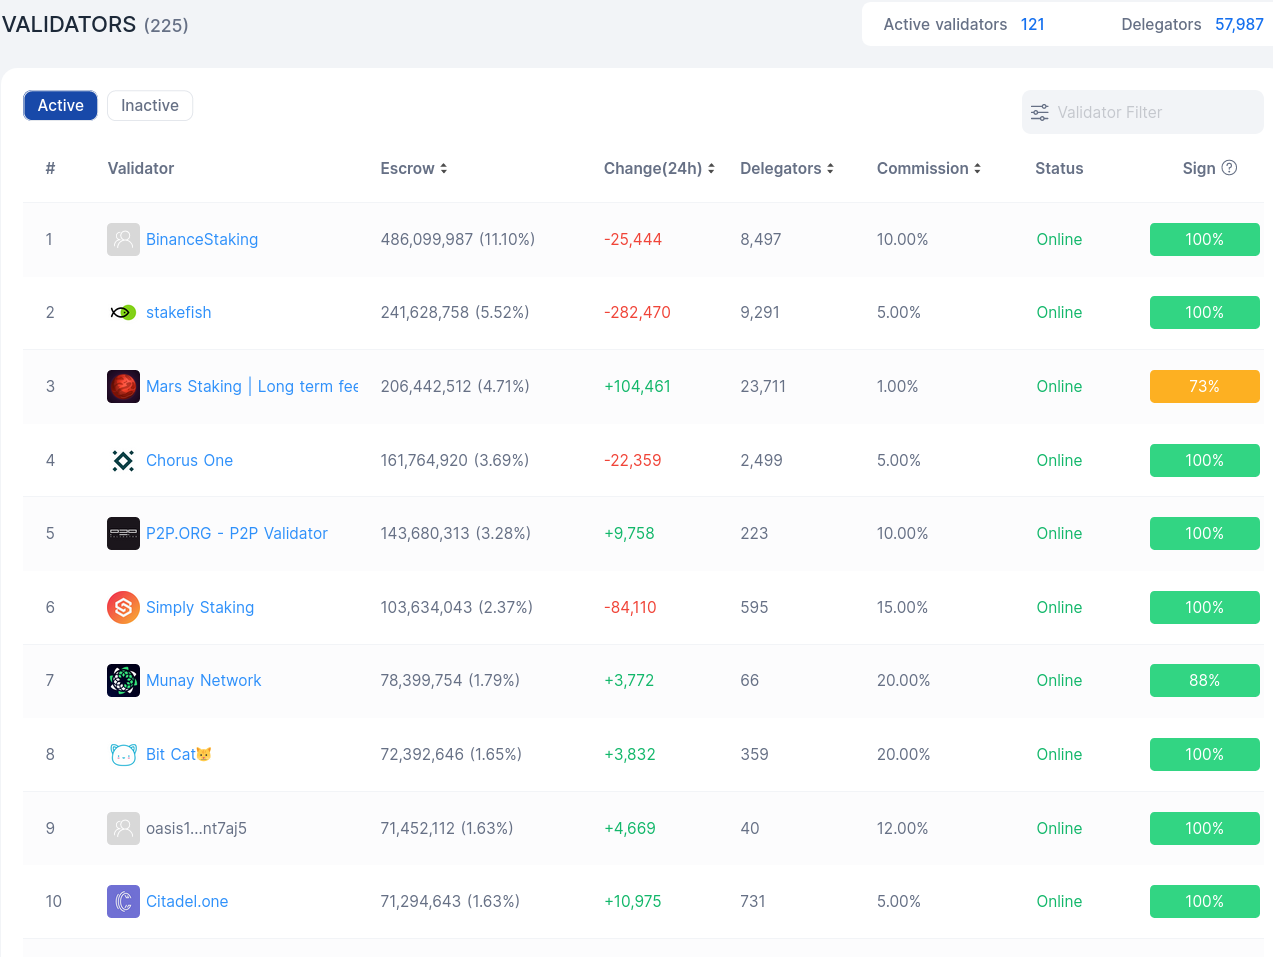Click the Simply Staking logo icon
1273x957 pixels.
[123, 607]
